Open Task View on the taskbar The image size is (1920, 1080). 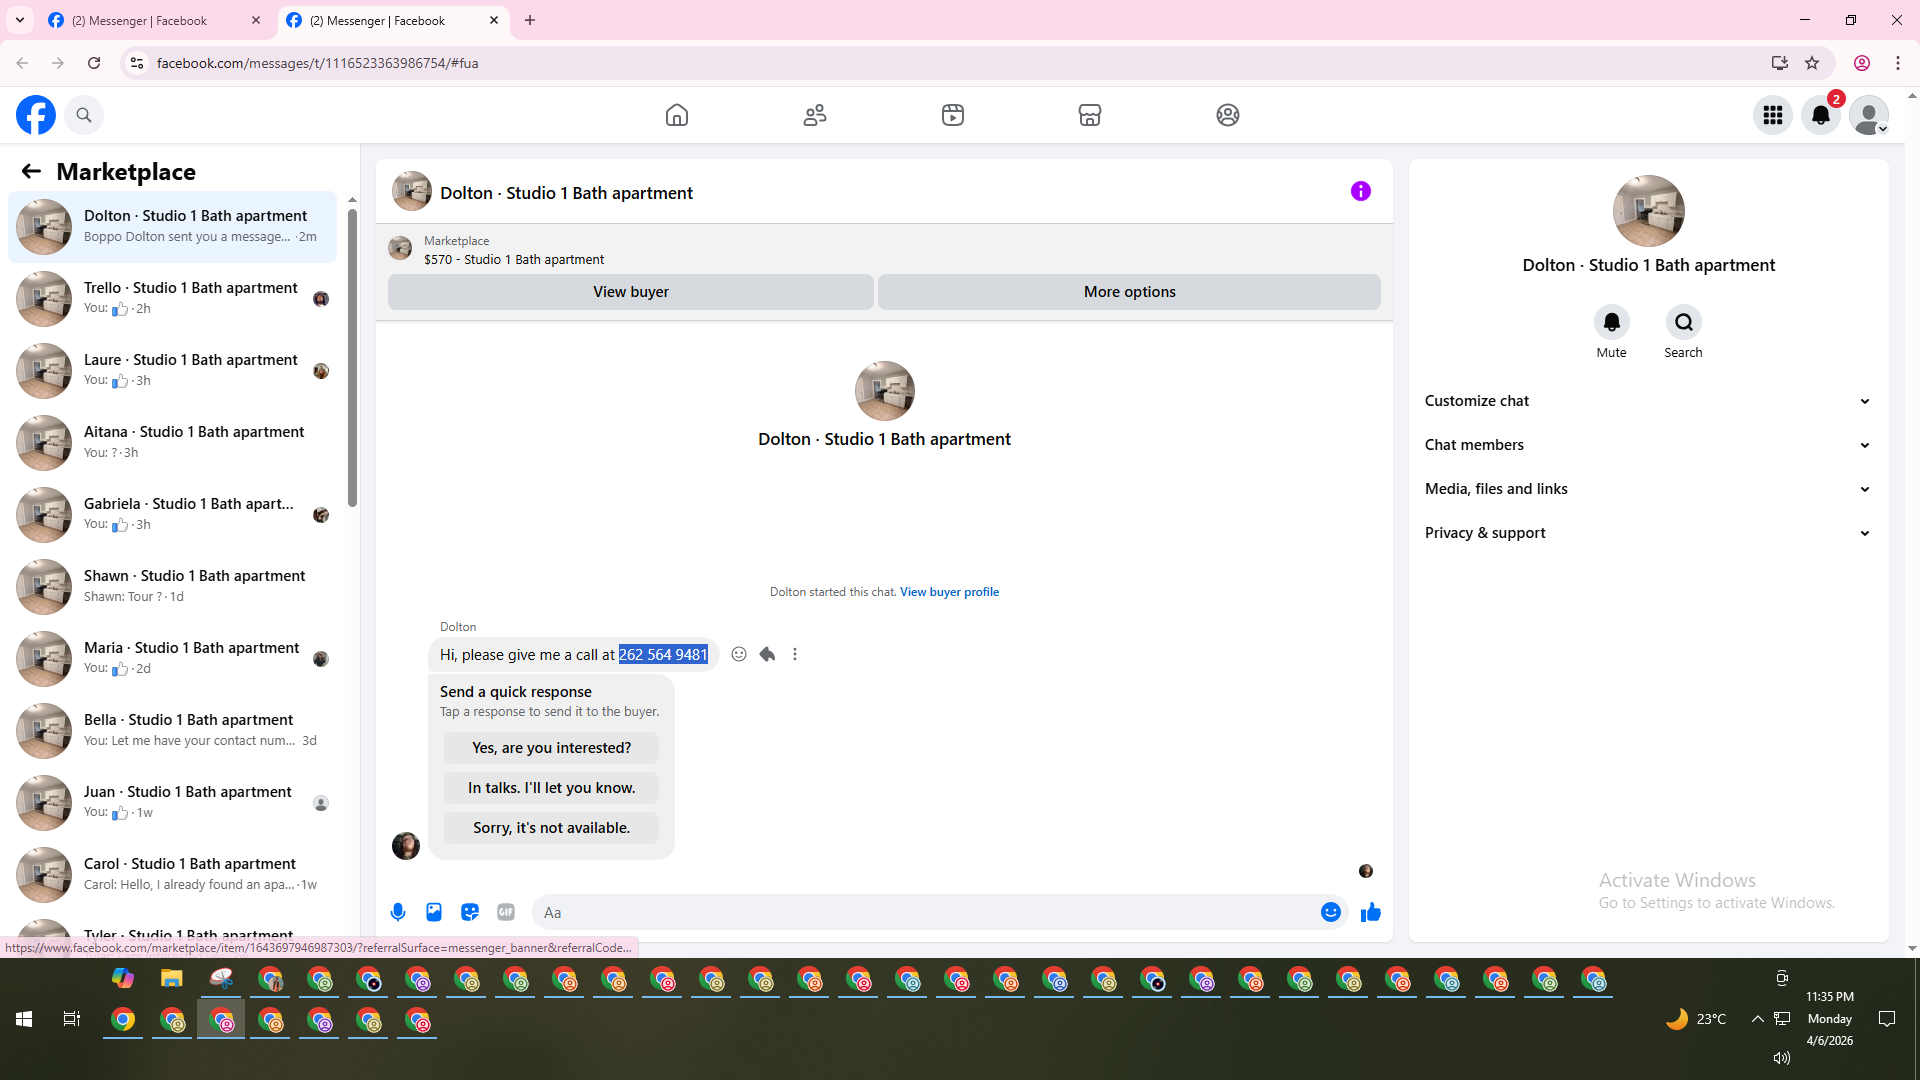point(71,1019)
